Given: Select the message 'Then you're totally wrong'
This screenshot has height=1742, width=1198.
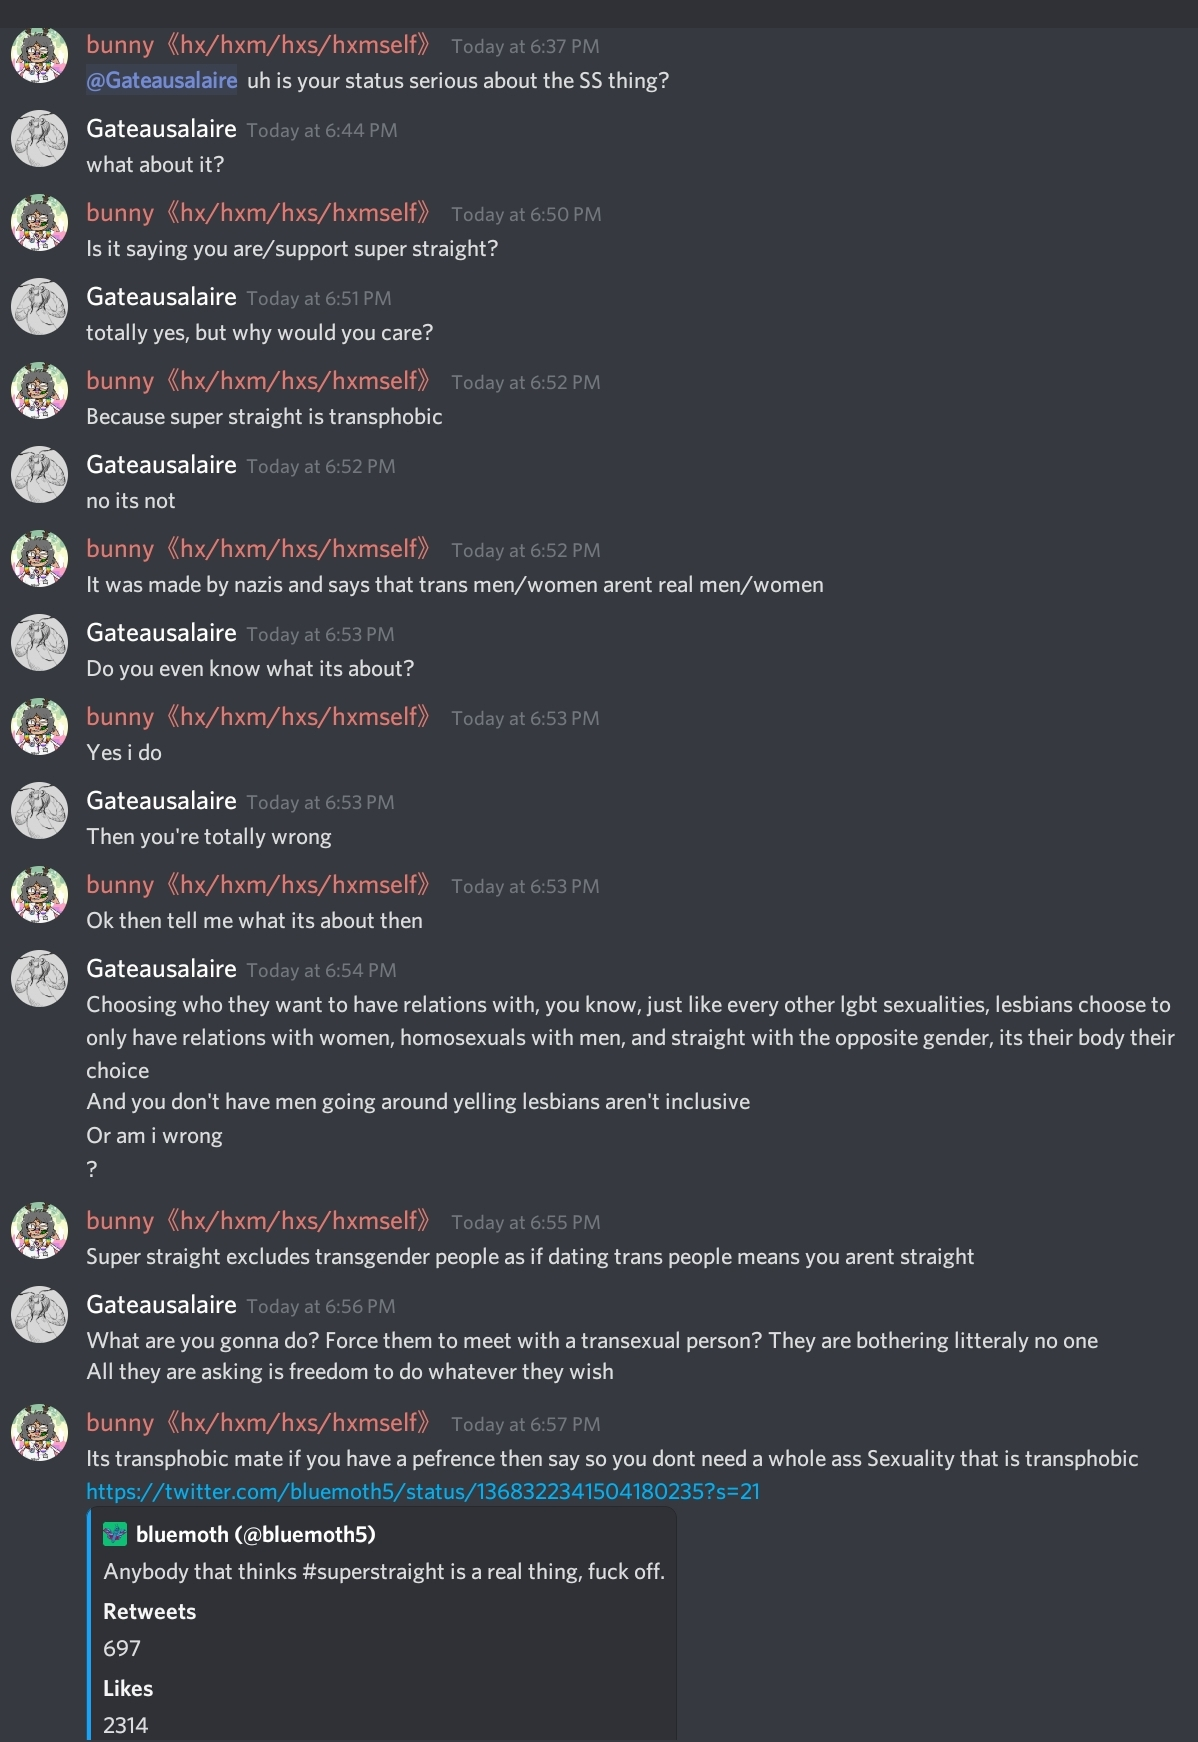Looking at the screenshot, I should click(x=209, y=836).
